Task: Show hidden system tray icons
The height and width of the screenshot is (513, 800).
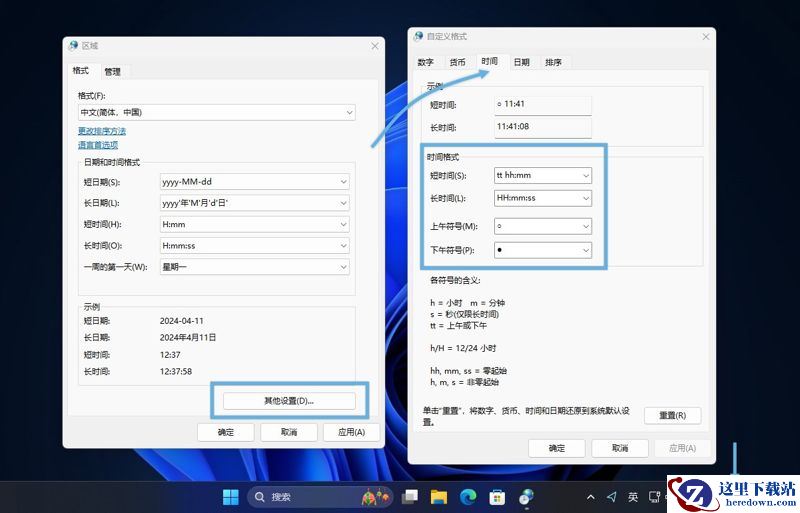Action: coord(590,497)
